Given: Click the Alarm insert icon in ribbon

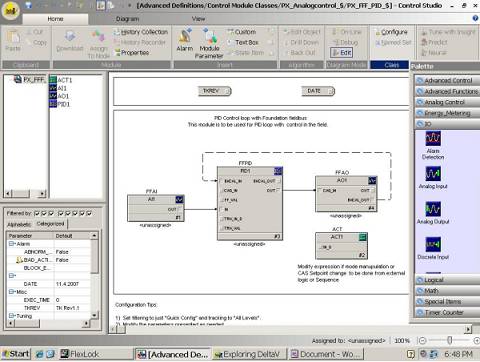Looking at the screenshot, I should point(184,40).
